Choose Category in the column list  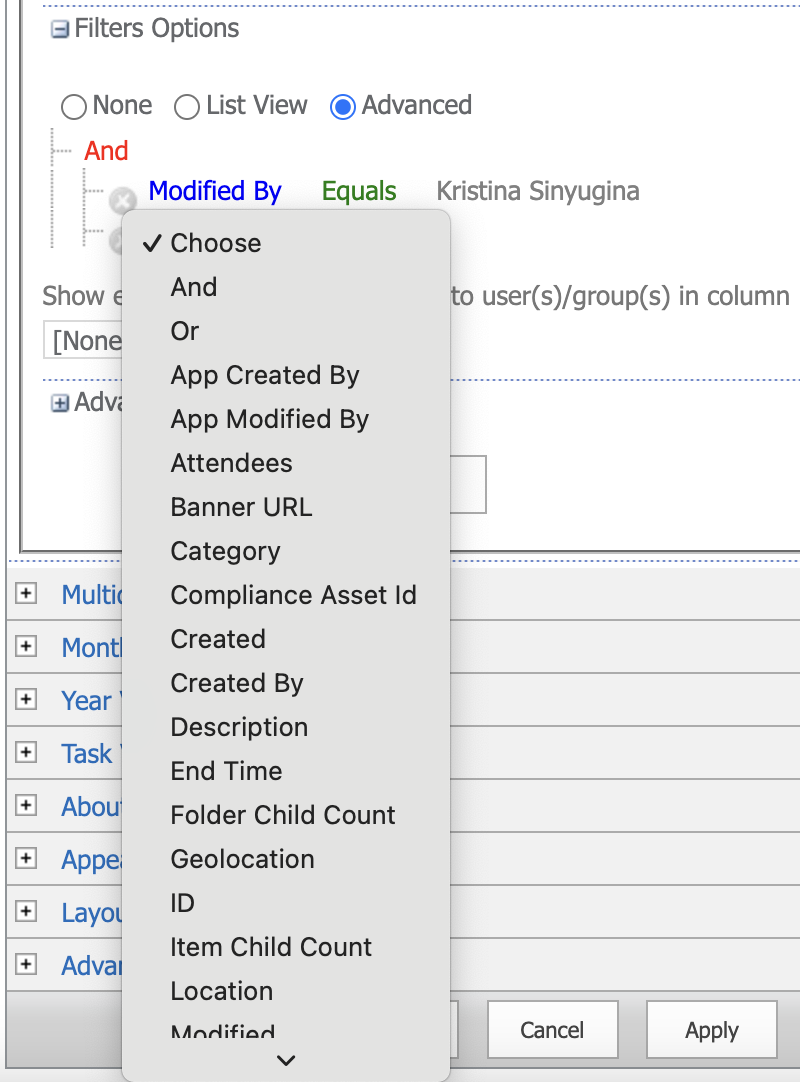[224, 551]
